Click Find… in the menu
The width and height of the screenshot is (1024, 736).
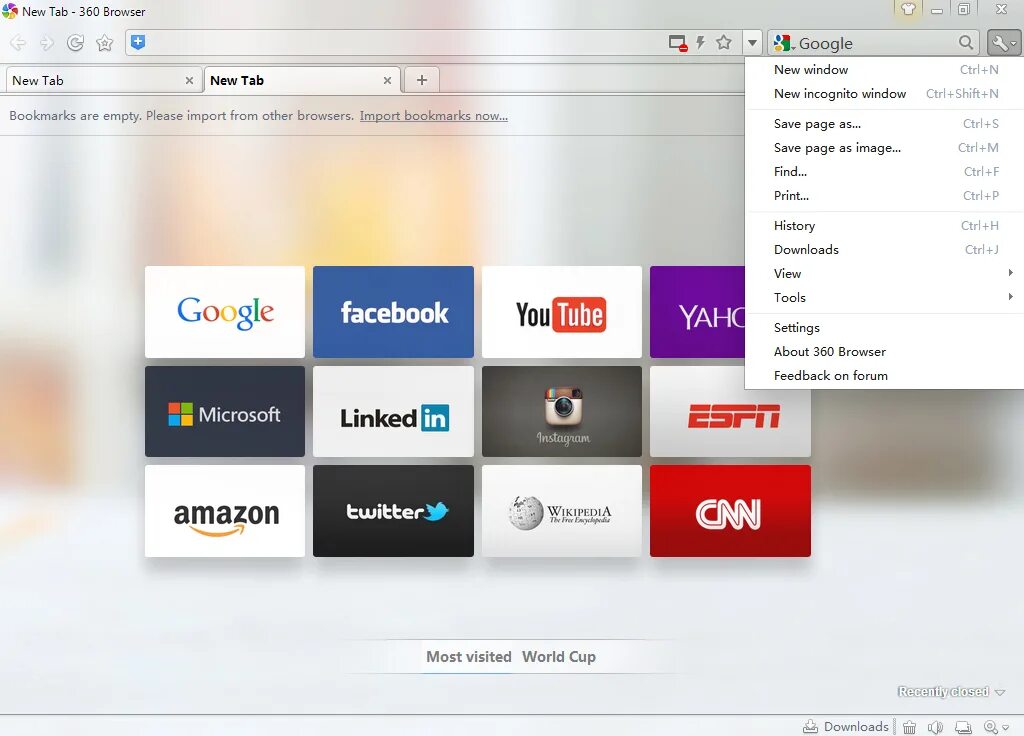coord(885,172)
